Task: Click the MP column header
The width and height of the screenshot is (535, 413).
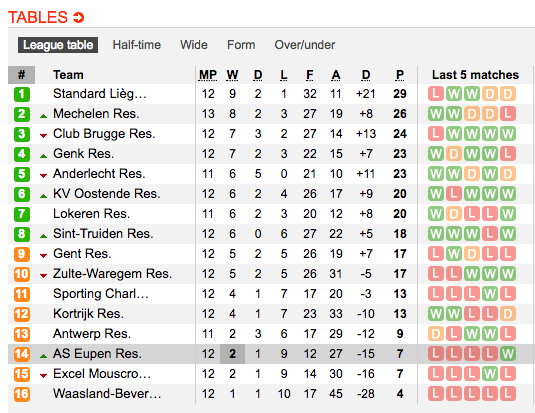Action: [x=208, y=75]
